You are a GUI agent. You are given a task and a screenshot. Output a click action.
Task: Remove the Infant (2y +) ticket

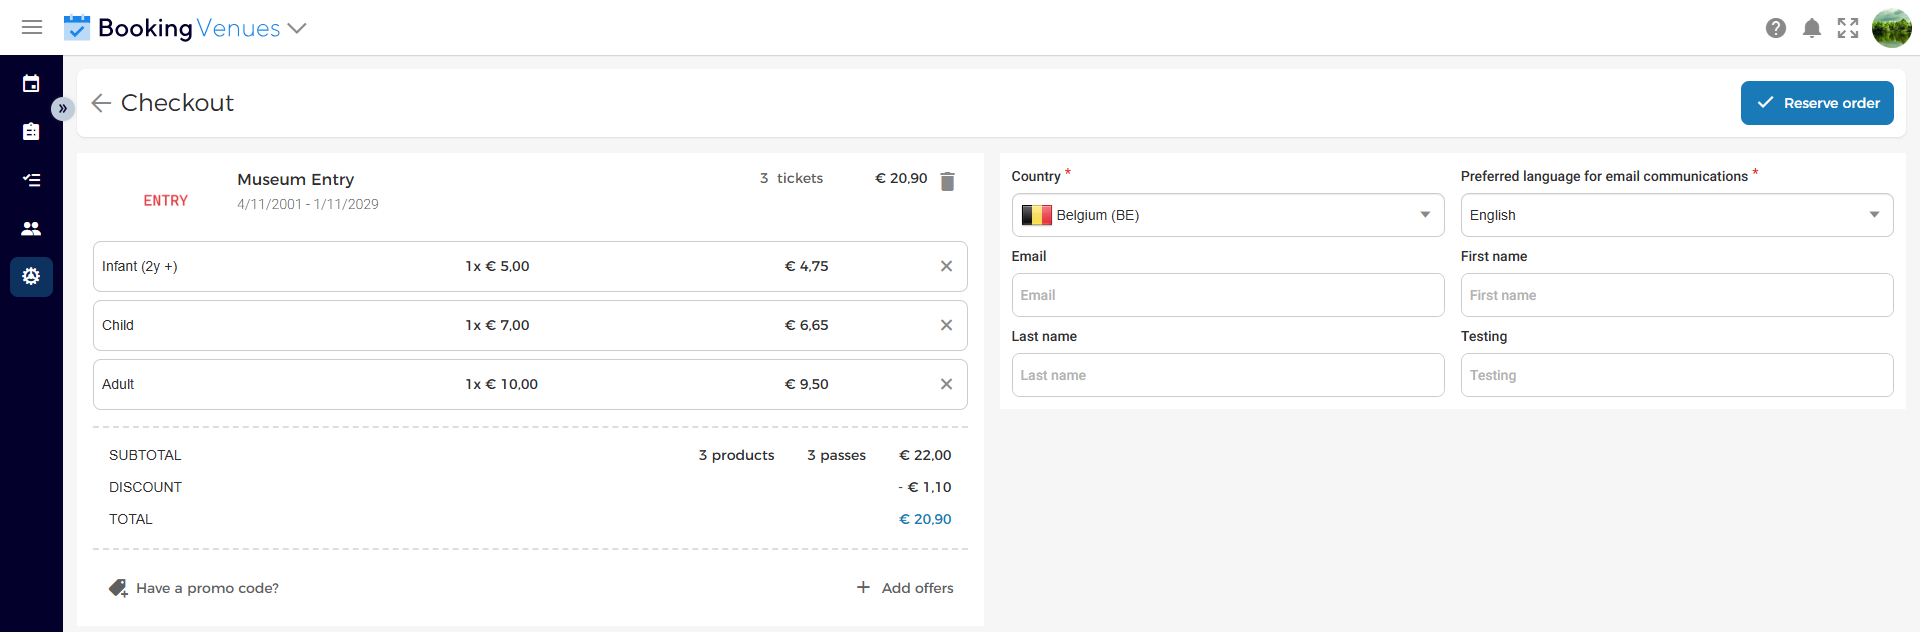pyautogui.click(x=946, y=266)
